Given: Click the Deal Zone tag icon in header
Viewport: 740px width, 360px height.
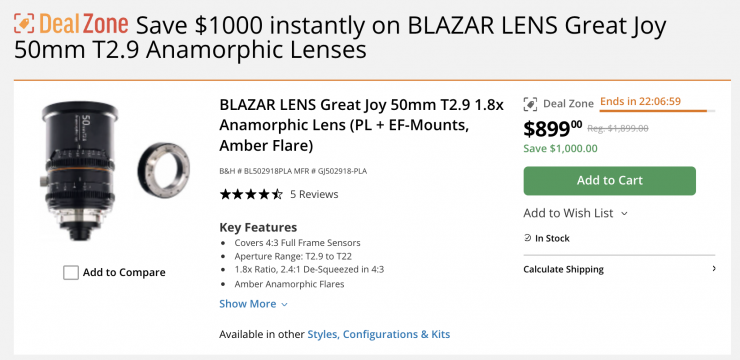Looking at the screenshot, I should 24,23.
